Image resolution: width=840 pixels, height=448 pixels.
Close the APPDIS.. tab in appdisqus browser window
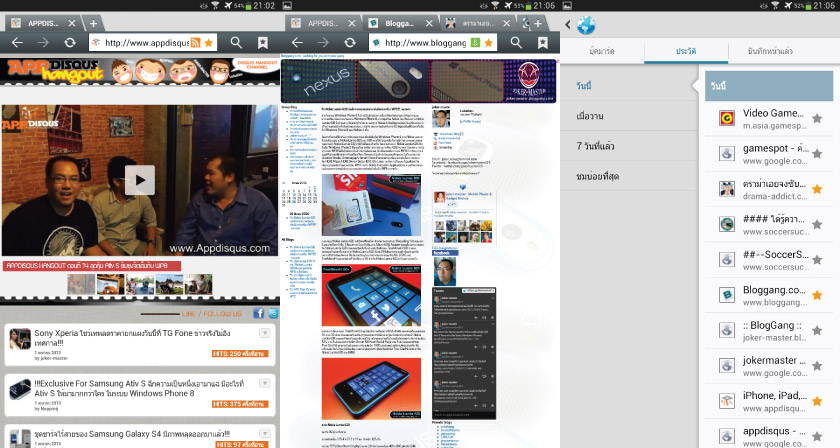point(72,24)
